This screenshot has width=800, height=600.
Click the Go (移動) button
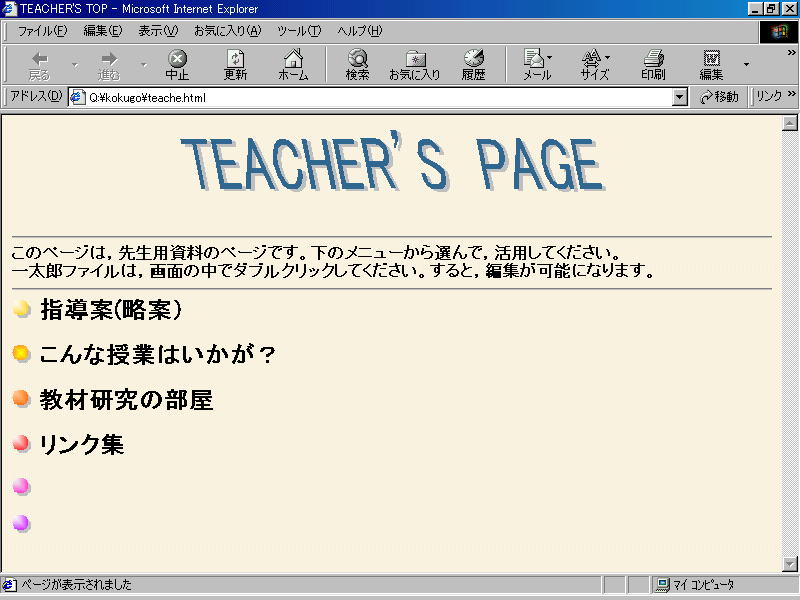[719, 97]
